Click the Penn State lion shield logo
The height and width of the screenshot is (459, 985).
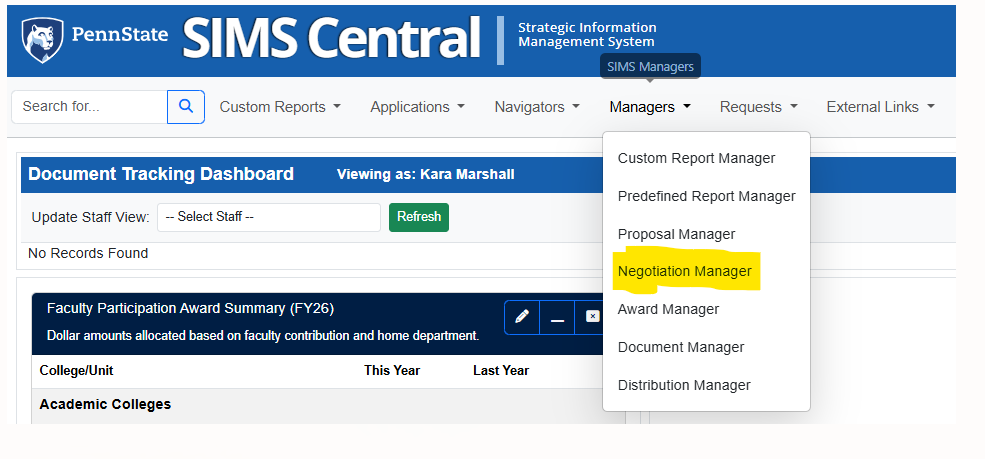(41, 39)
